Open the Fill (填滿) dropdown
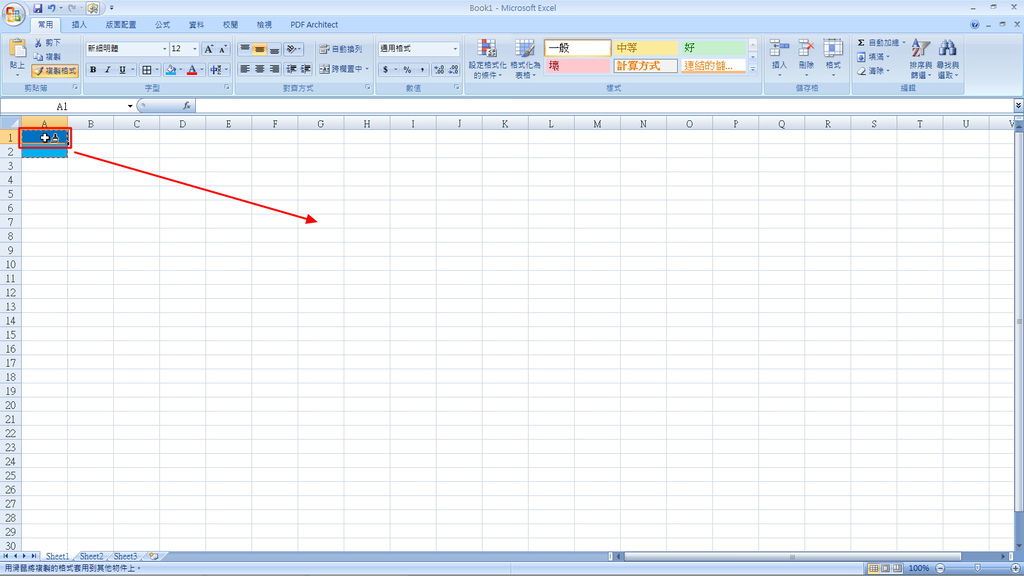The image size is (1024, 576). [874, 57]
